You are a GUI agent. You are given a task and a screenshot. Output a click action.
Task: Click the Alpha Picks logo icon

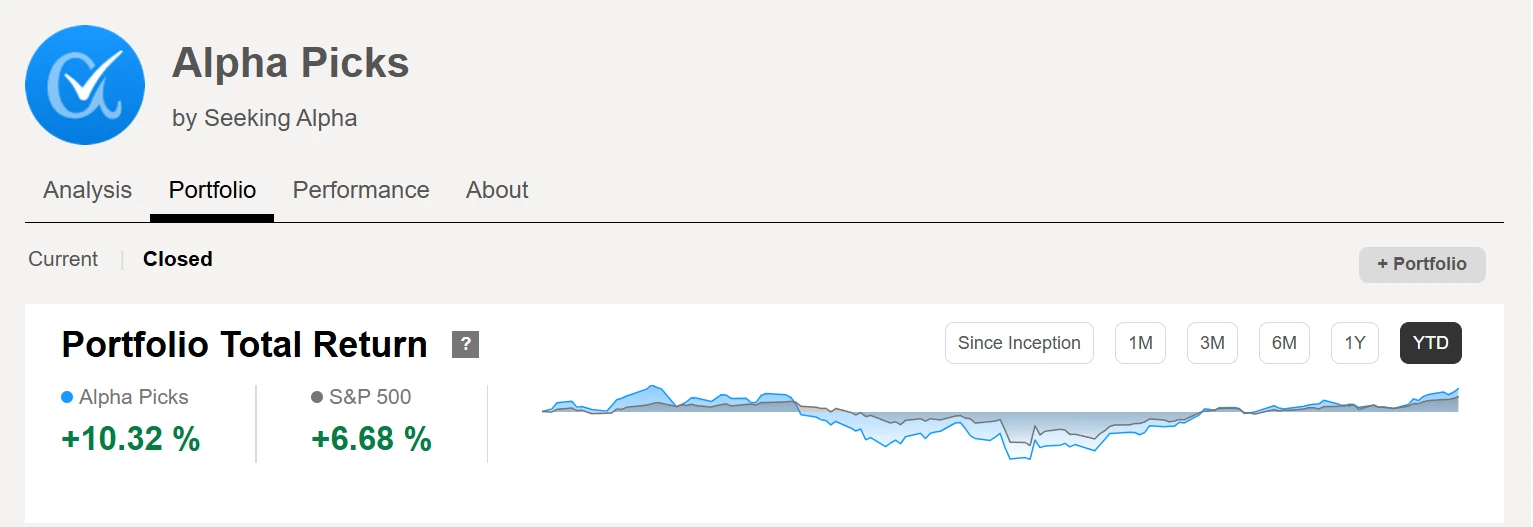85,85
